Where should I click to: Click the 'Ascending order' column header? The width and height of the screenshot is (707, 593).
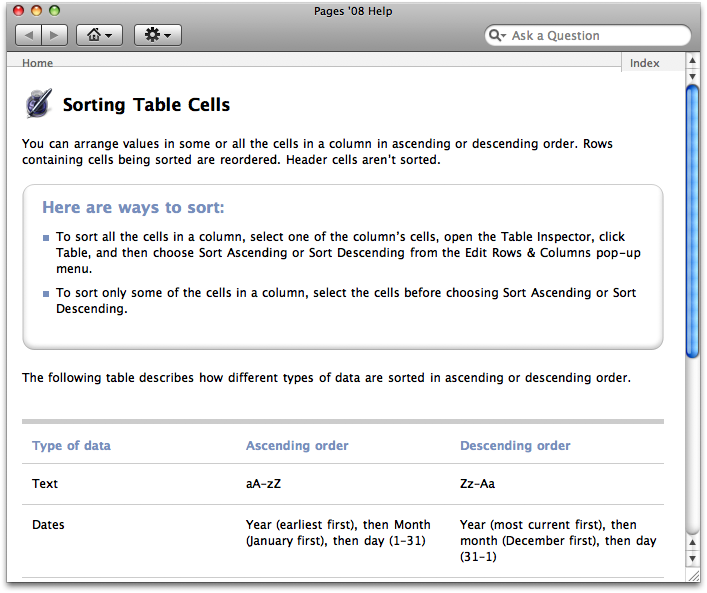297,446
